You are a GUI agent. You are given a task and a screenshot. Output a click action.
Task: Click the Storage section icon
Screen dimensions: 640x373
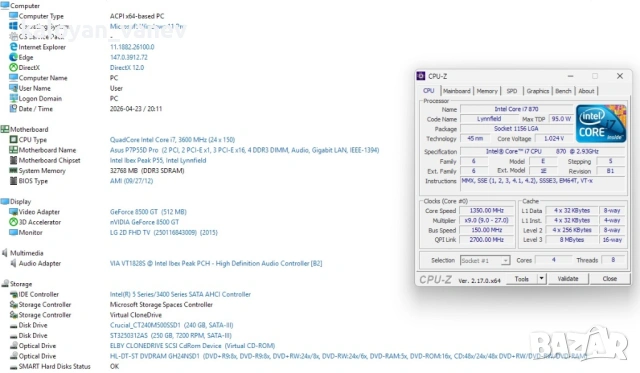[5, 284]
